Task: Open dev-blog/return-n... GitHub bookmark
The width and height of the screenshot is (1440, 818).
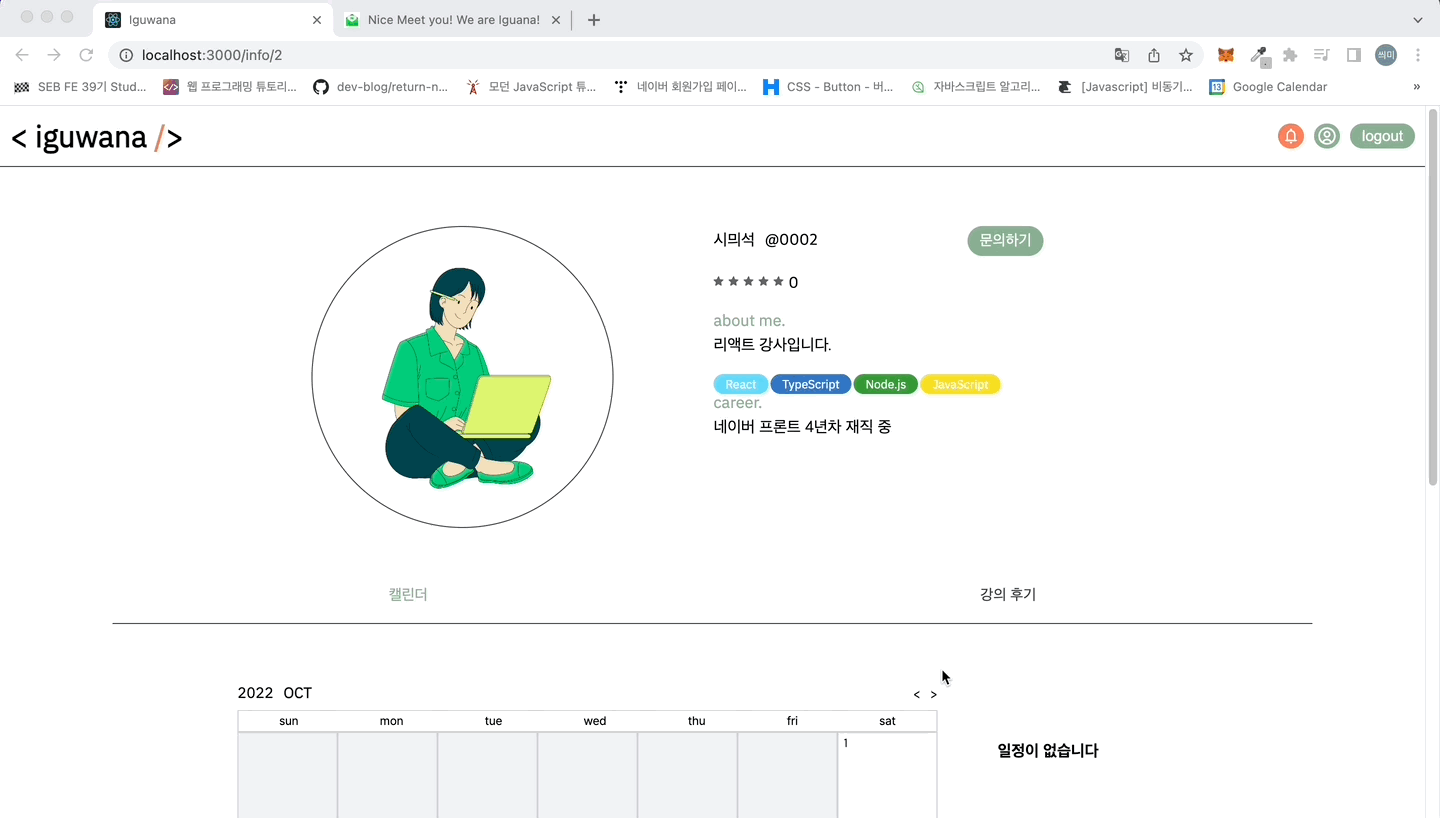Action: pos(381,87)
